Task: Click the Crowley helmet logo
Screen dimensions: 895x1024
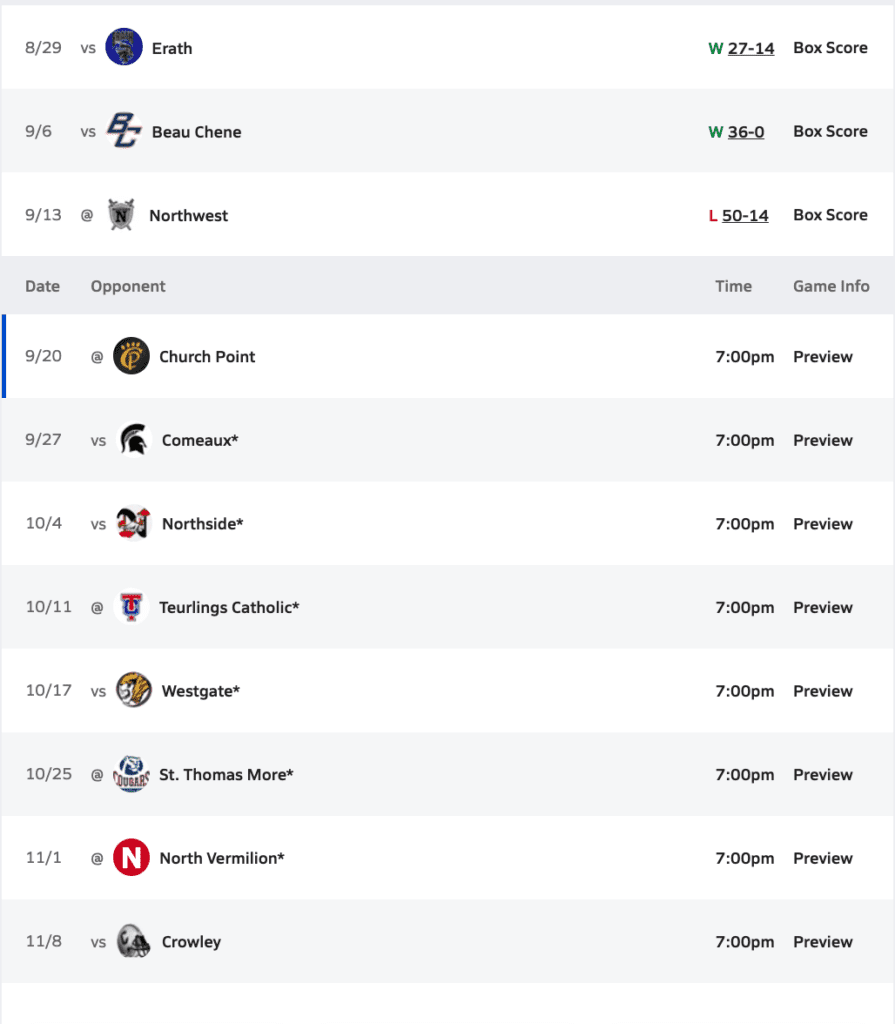Action: (133, 942)
